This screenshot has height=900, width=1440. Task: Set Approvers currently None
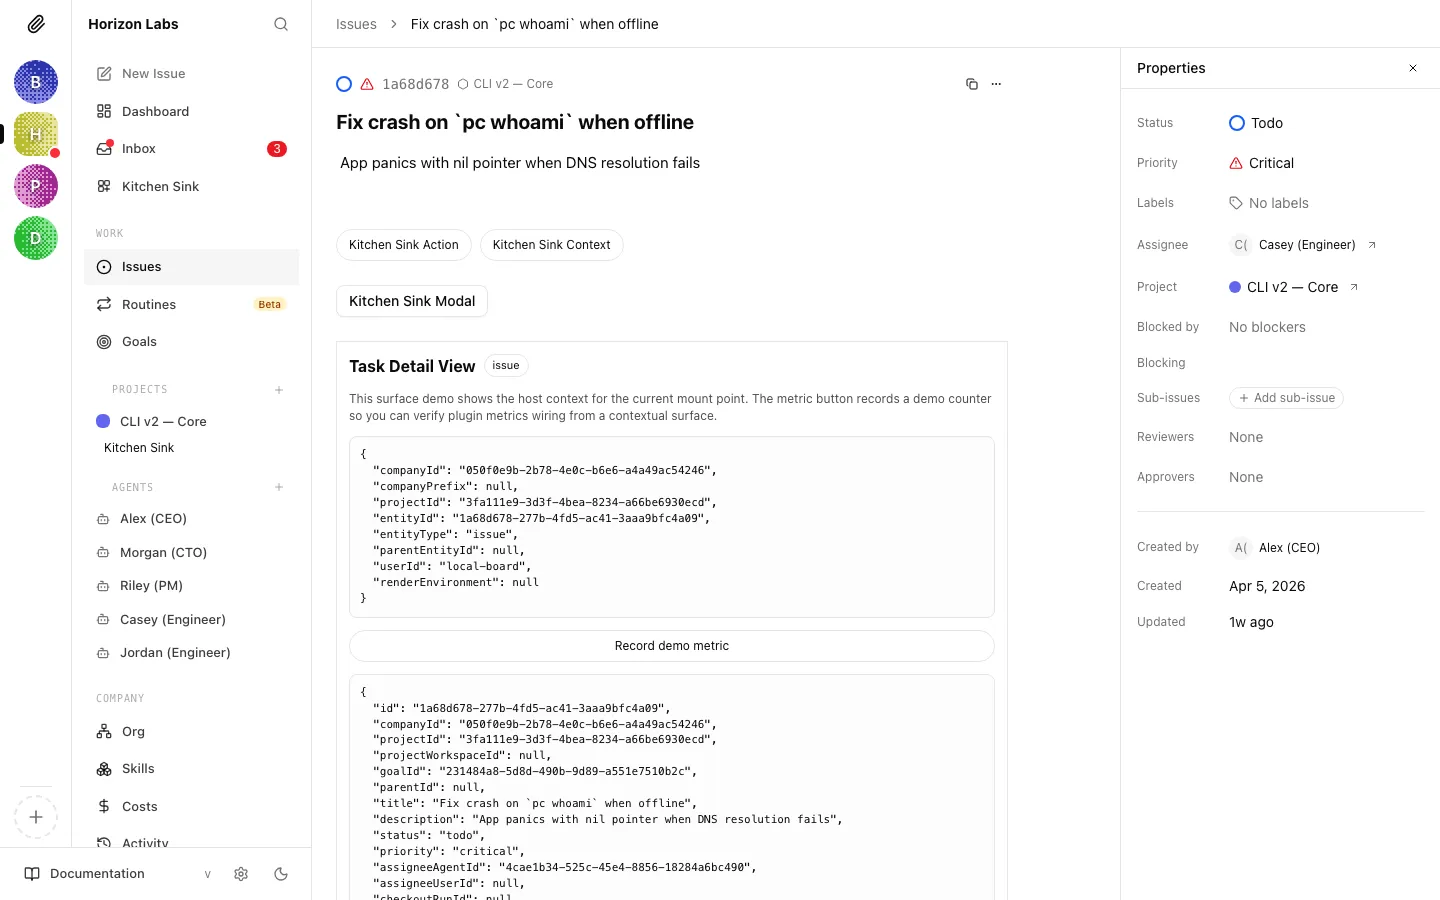coord(1246,477)
